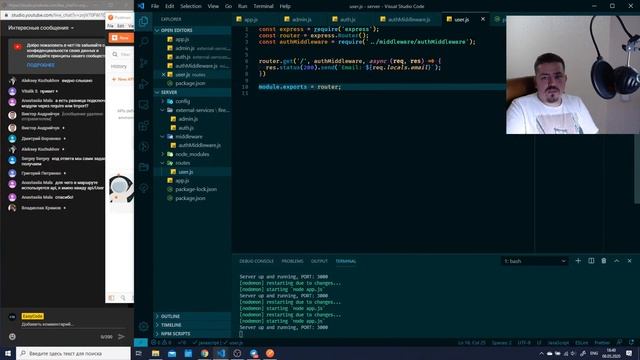Switch to the OUTPUT panel tab

[319, 261]
